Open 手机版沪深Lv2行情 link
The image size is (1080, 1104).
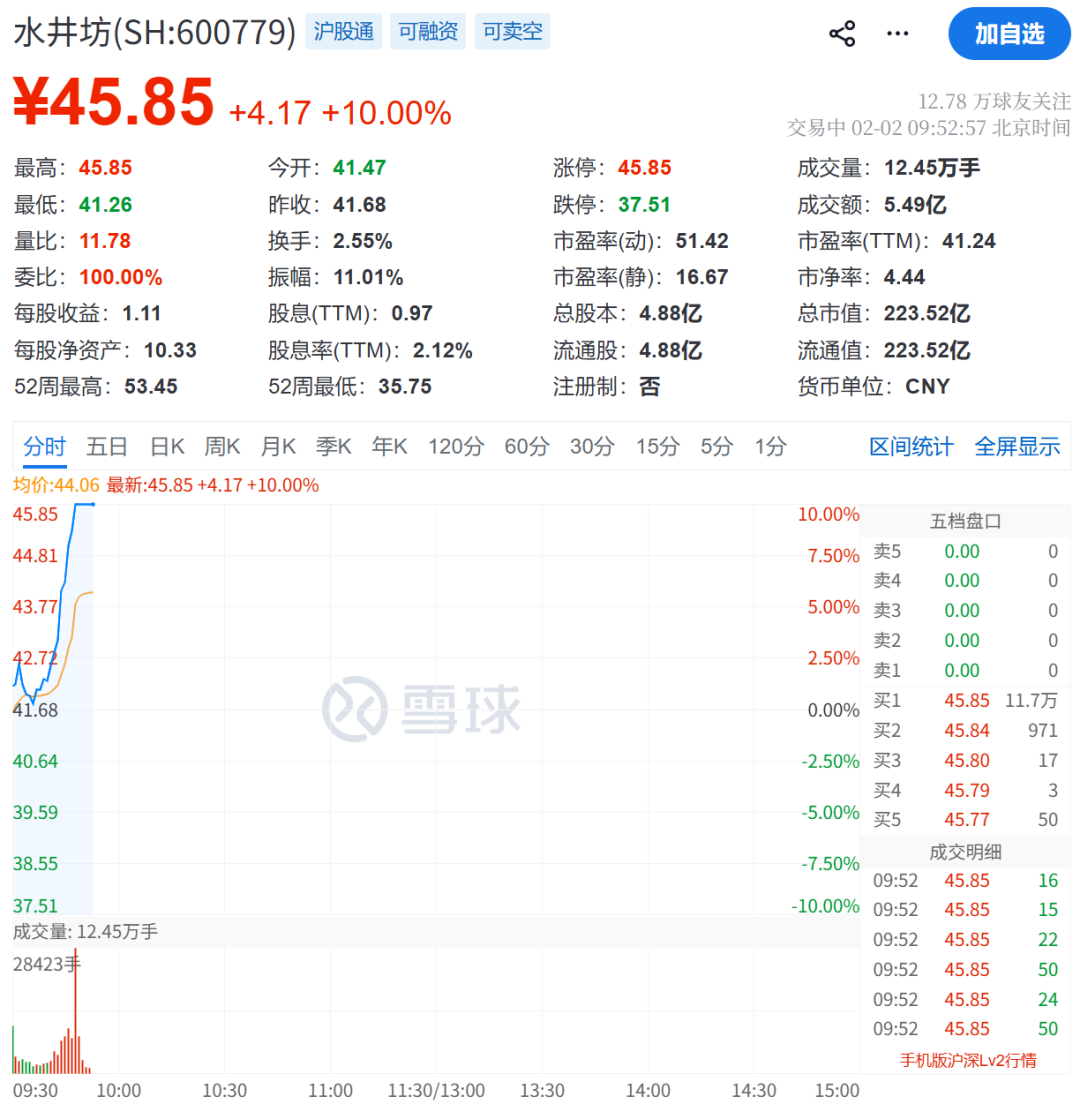tap(967, 1059)
